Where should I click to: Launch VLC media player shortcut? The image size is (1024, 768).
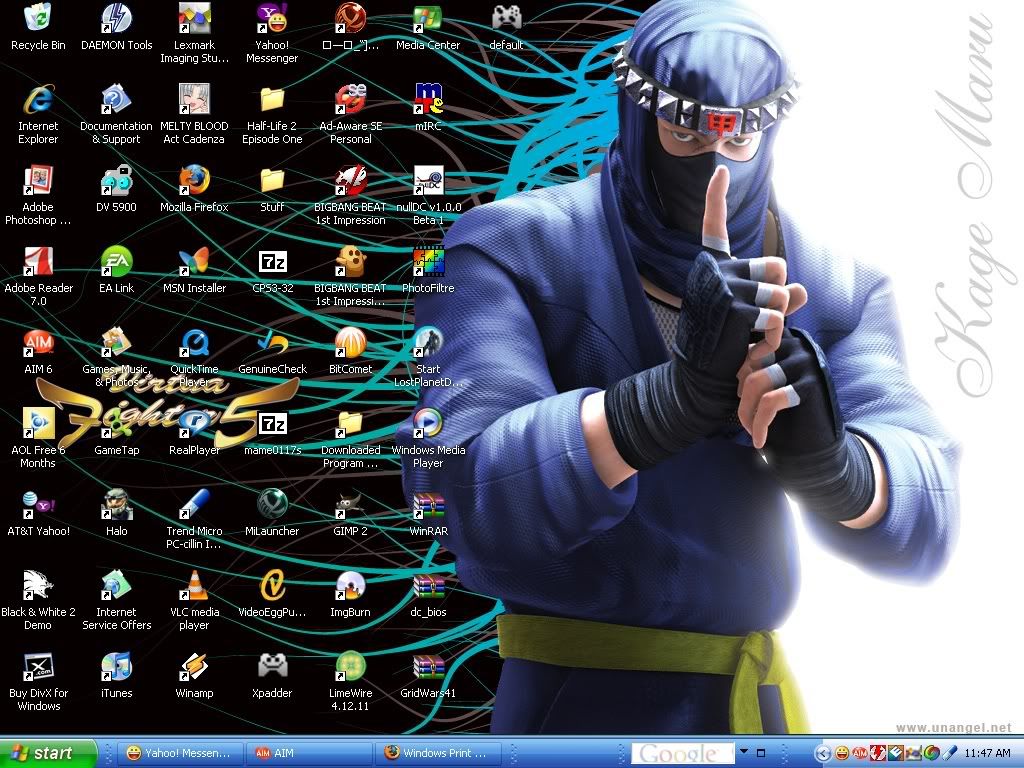coord(194,585)
